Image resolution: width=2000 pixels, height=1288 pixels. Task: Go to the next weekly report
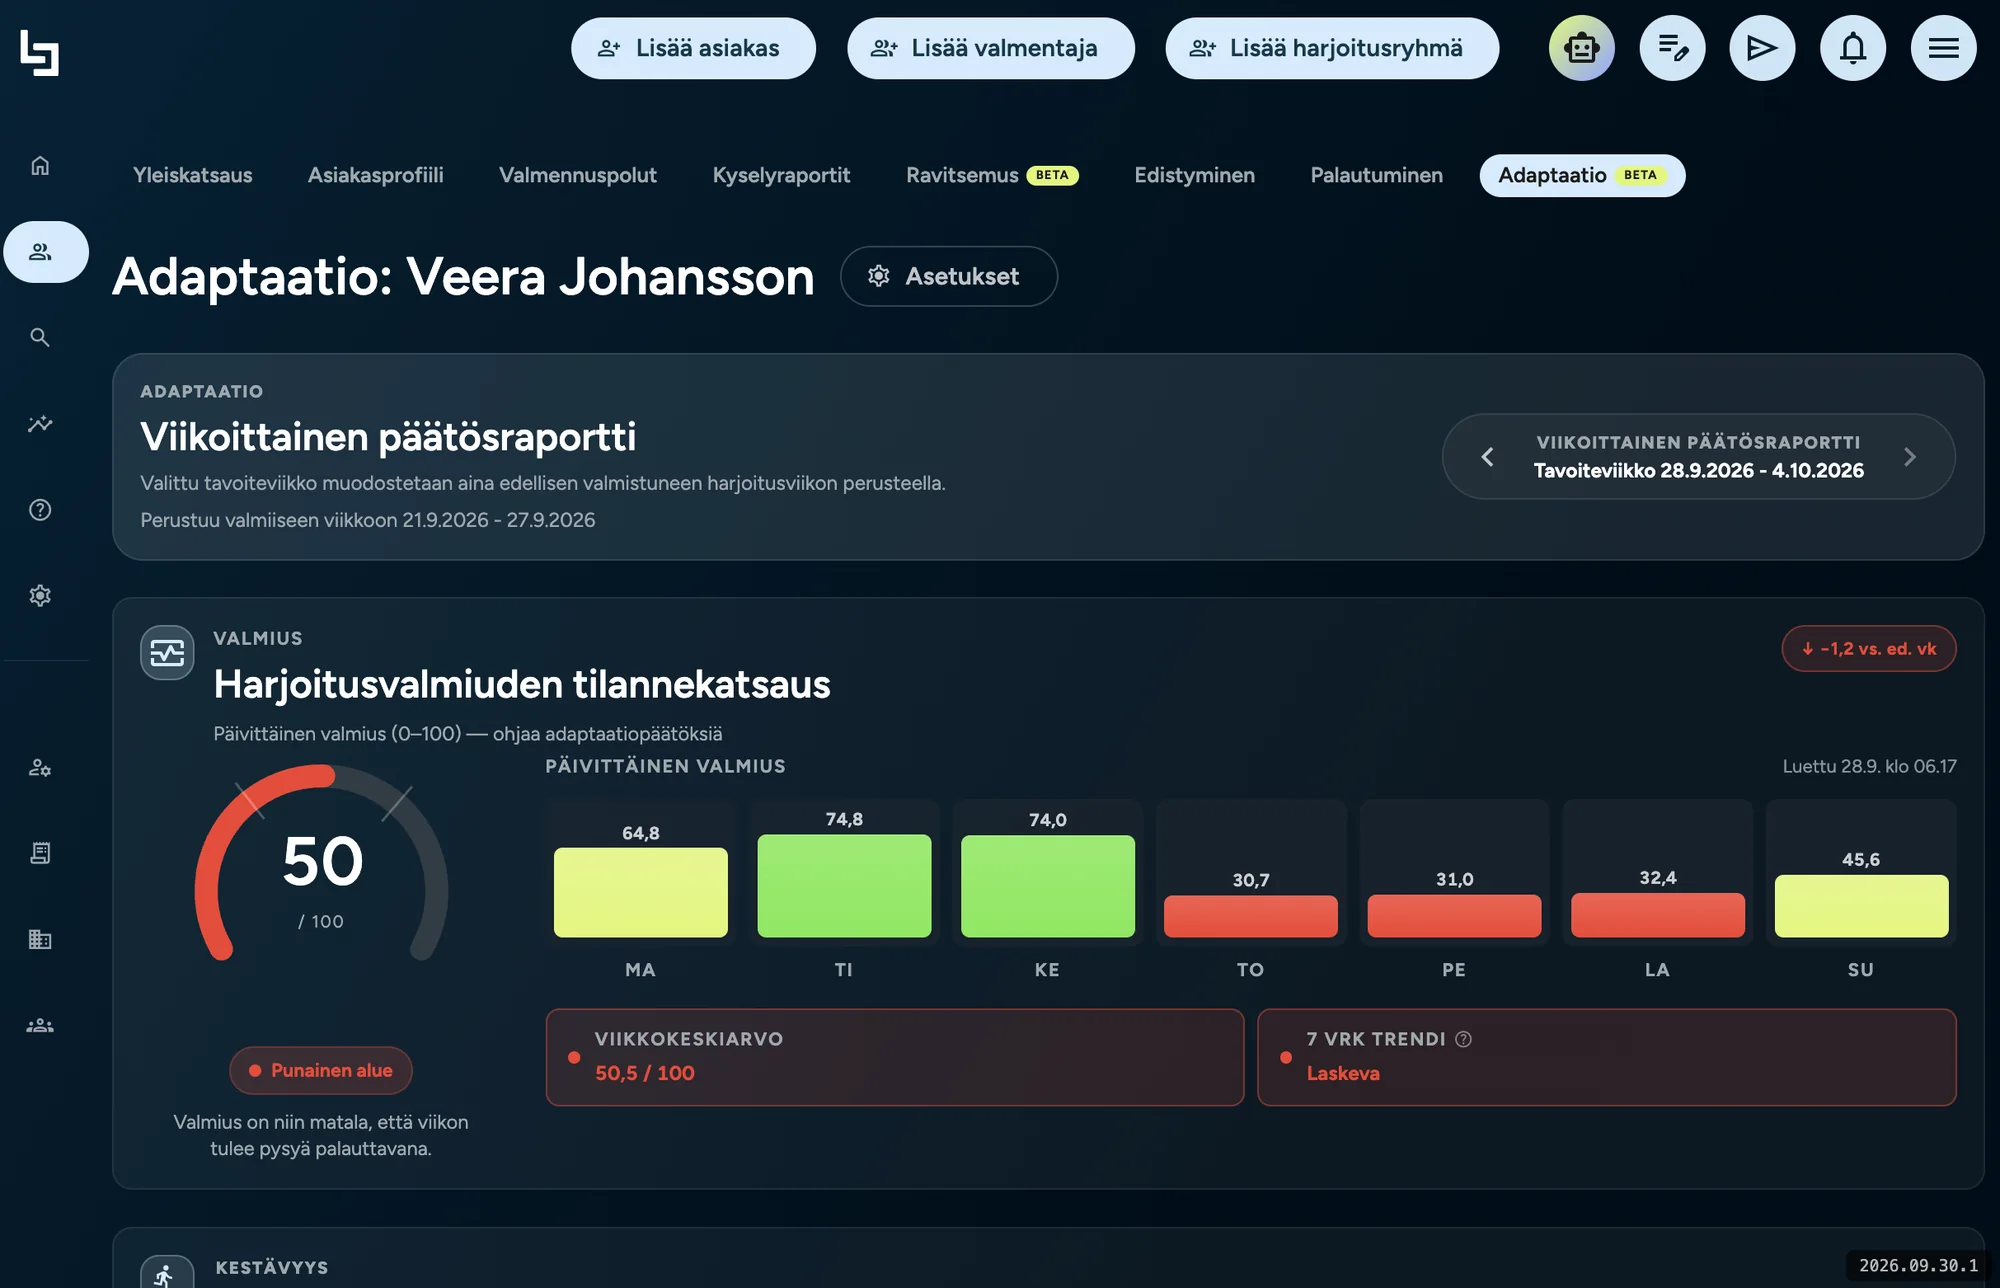(1910, 457)
